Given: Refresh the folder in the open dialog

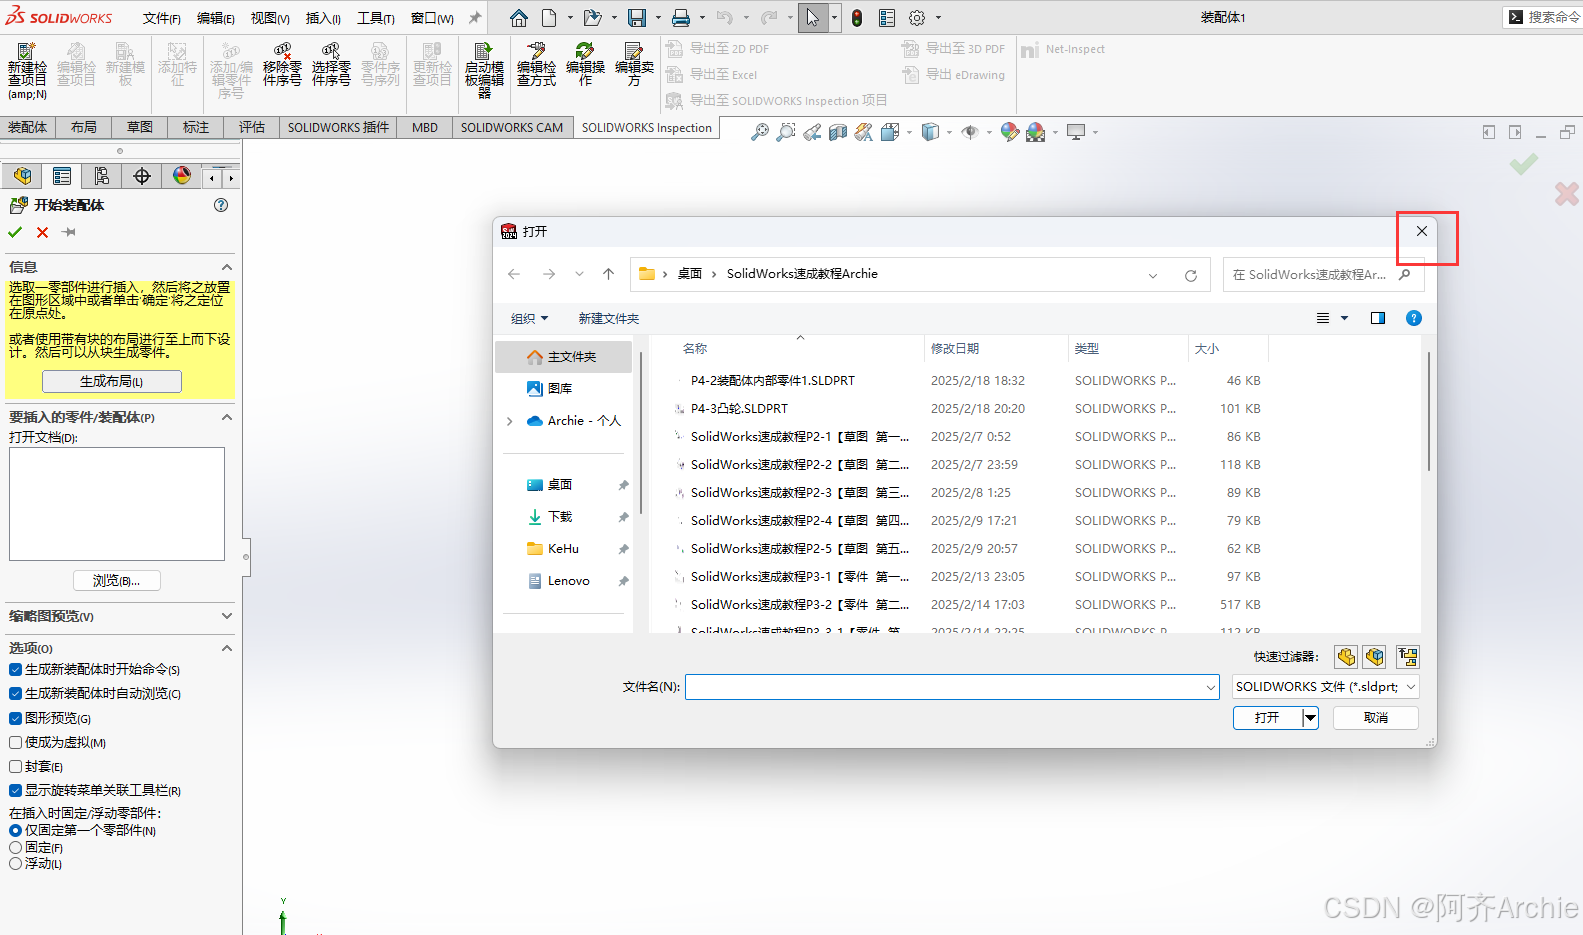Looking at the screenshot, I should click(1191, 275).
